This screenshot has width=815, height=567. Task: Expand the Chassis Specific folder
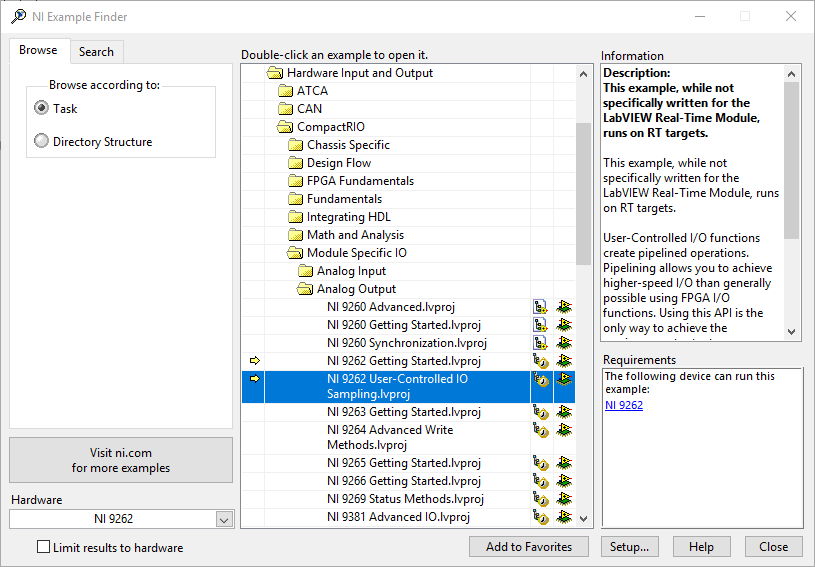point(295,145)
